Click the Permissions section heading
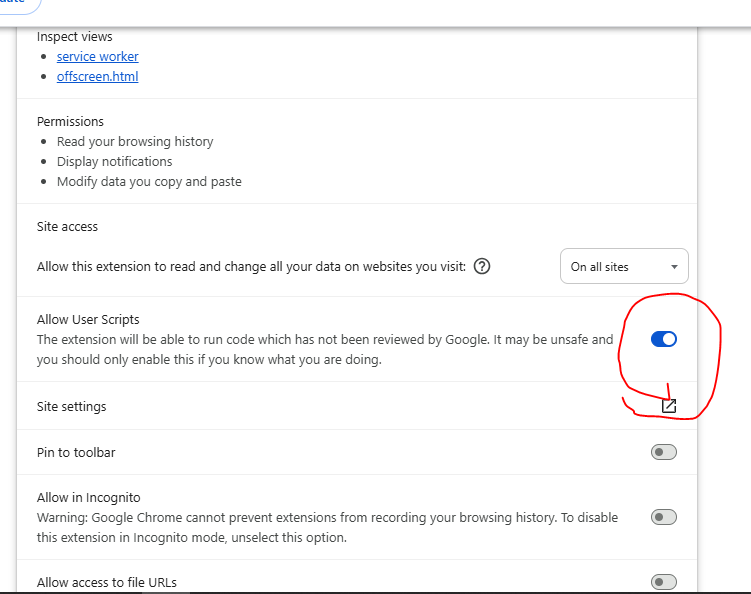The width and height of the screenshot is (751, 594). tap(70, 121)
